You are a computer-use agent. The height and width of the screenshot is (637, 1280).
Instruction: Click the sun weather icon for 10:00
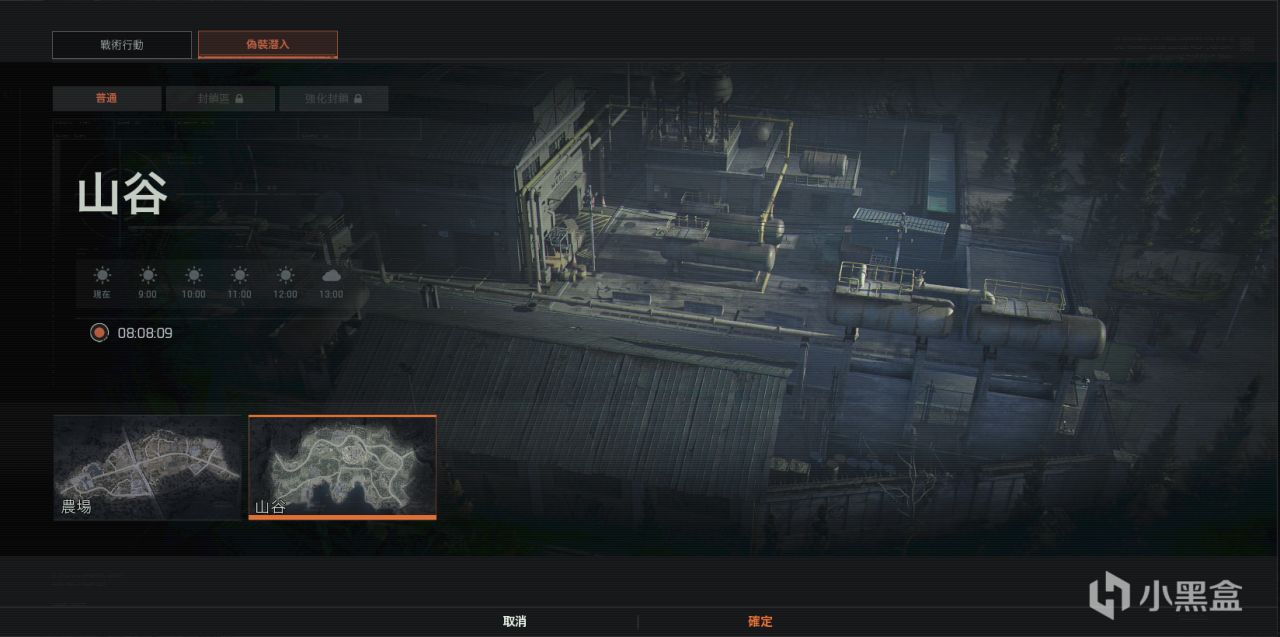(194, 275)
